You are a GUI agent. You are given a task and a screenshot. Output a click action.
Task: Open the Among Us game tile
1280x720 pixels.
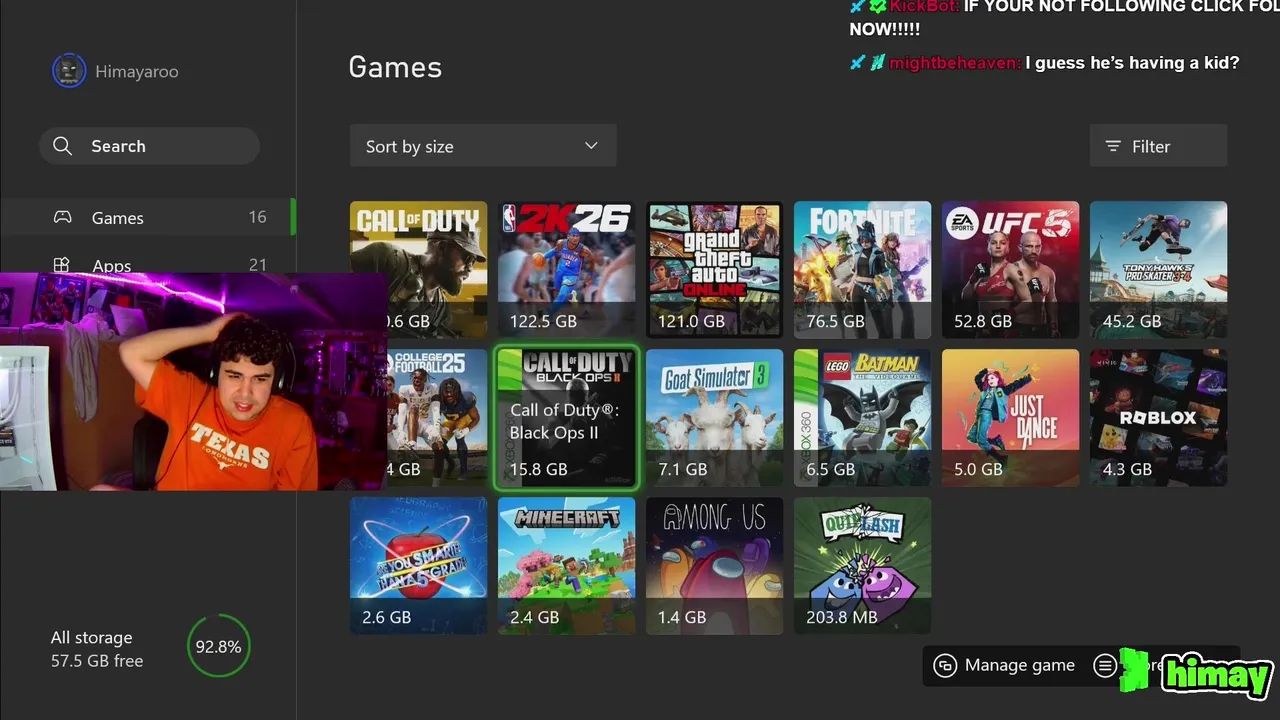[x=714, y=565]
